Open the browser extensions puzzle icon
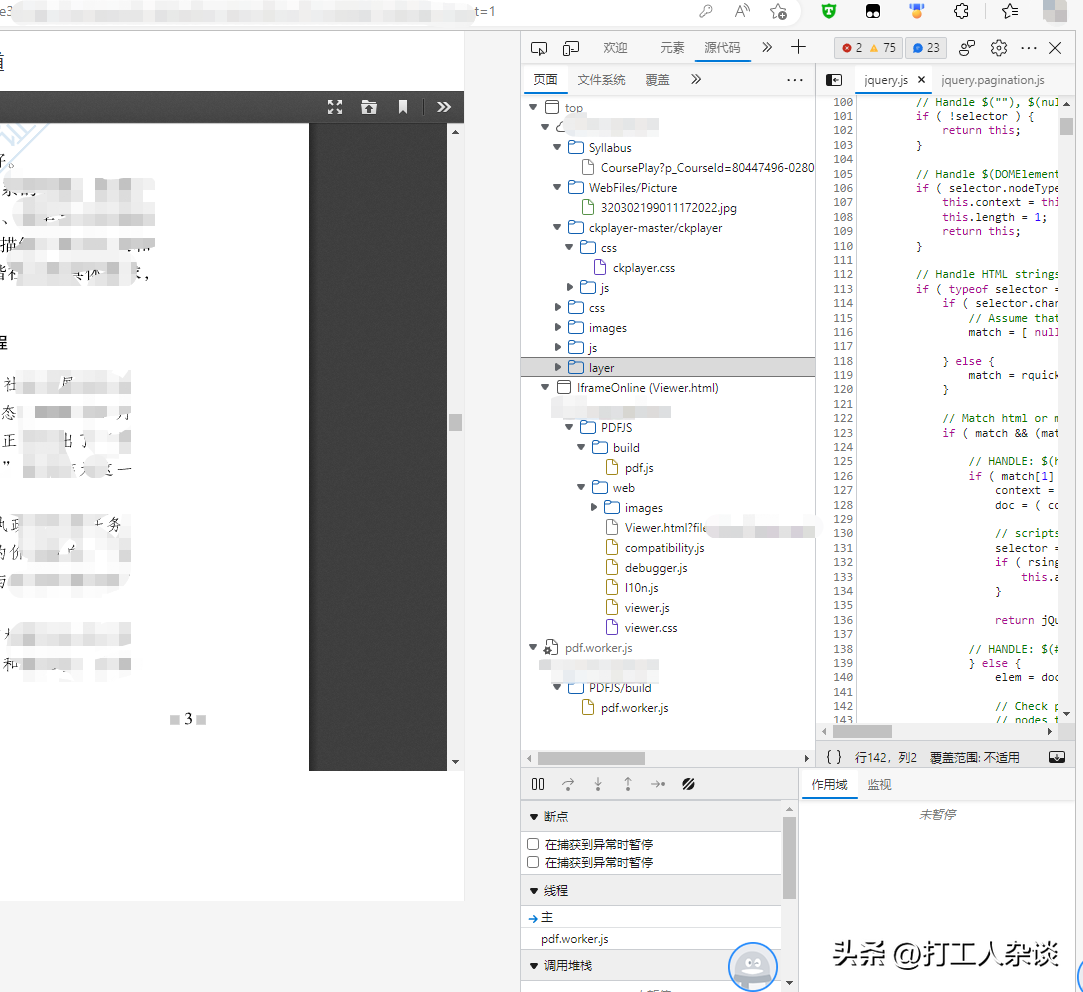 click(961, 11)
